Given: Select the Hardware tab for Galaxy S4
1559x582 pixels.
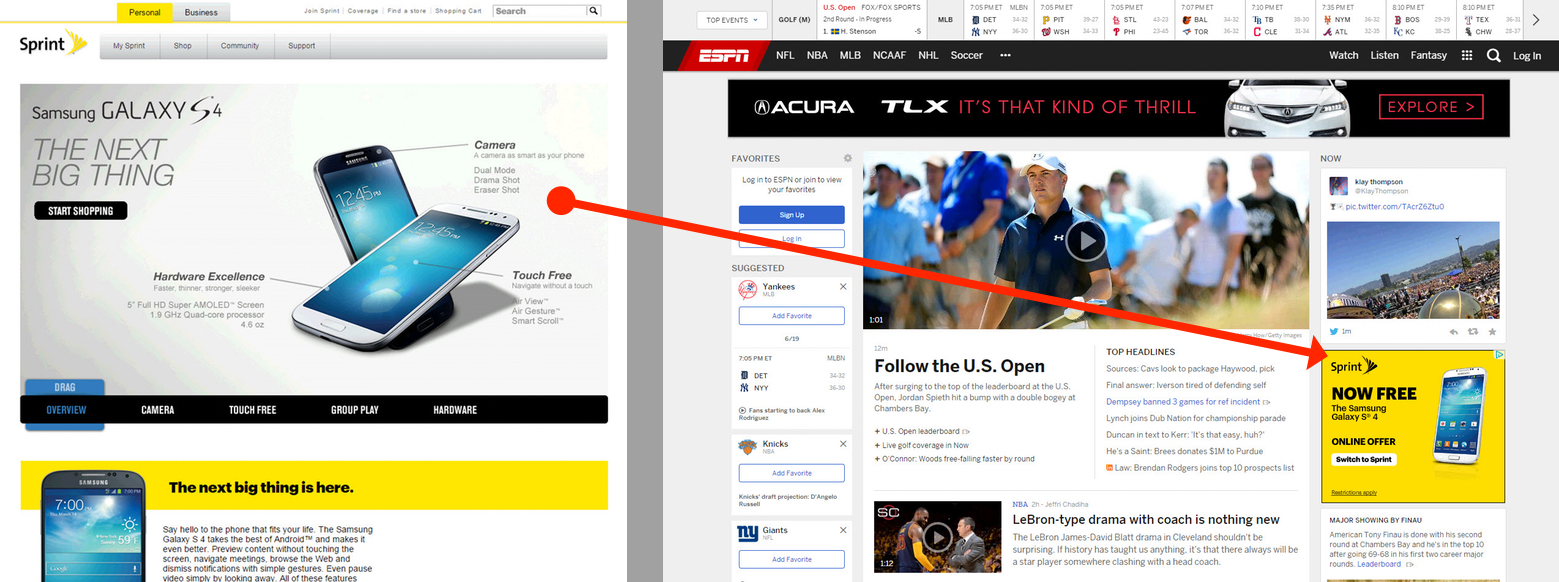Looking at the screenshot, I should [x=455, y=410].
